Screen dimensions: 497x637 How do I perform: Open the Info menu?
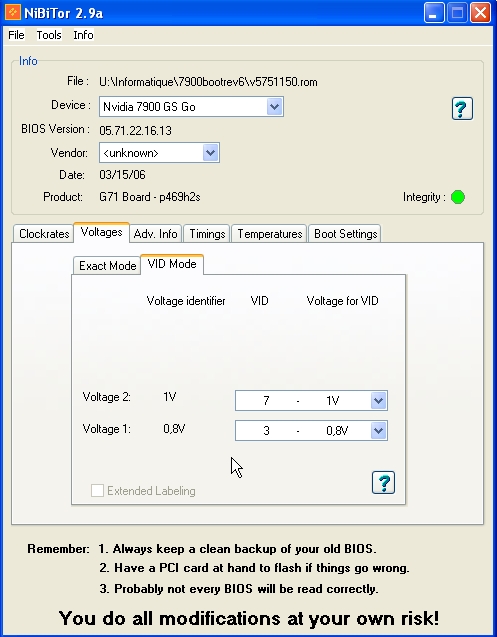coord(83,35)
